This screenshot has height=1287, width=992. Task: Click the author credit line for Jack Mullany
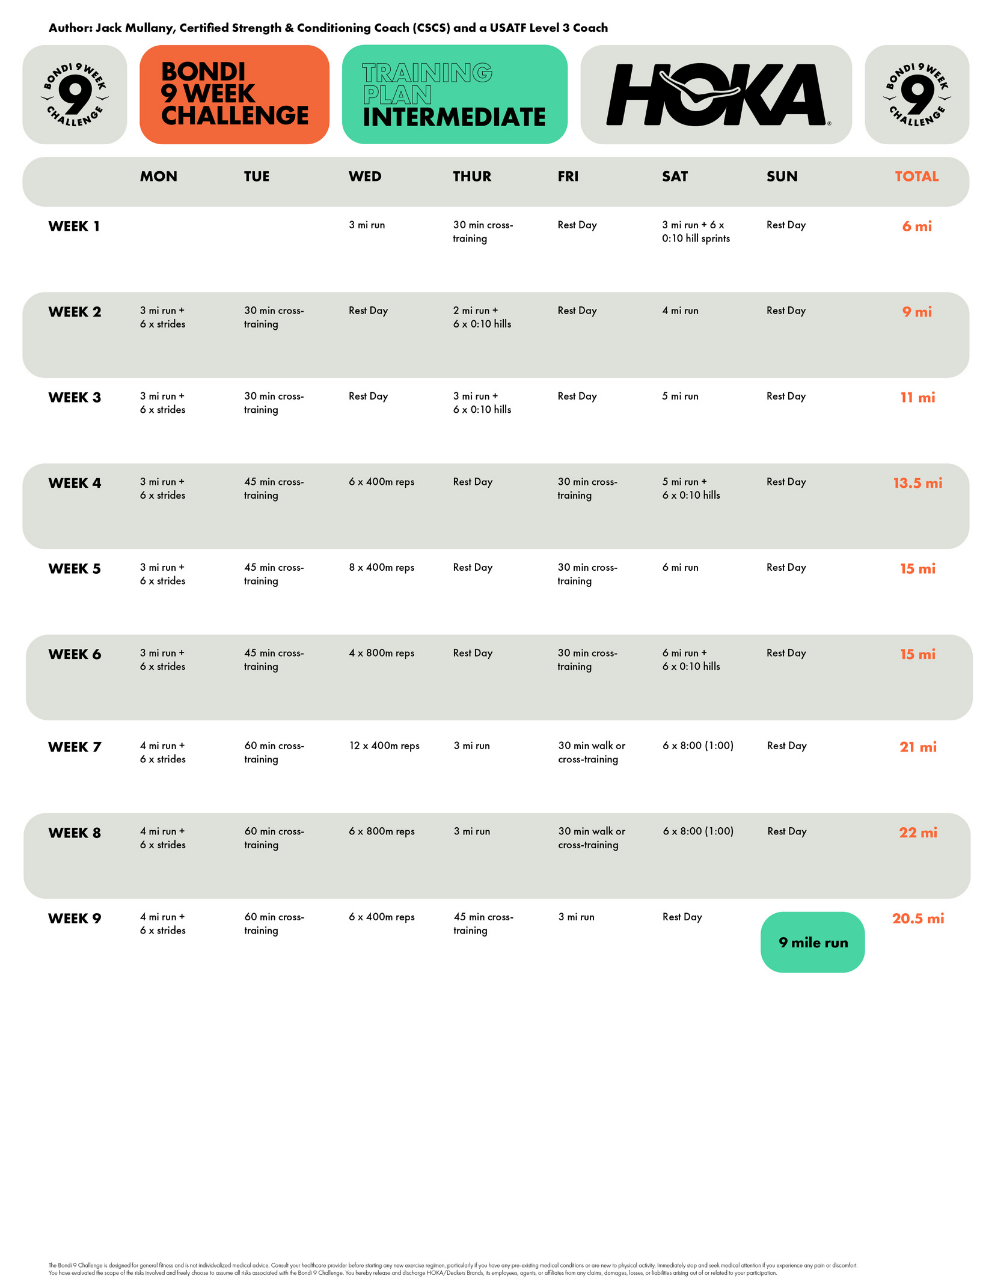328,28
